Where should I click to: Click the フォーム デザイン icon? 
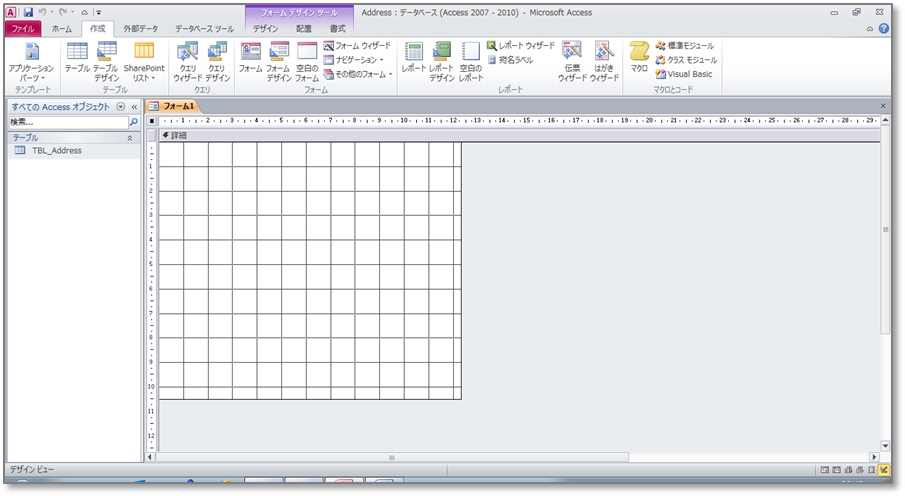tap(279, 62)
